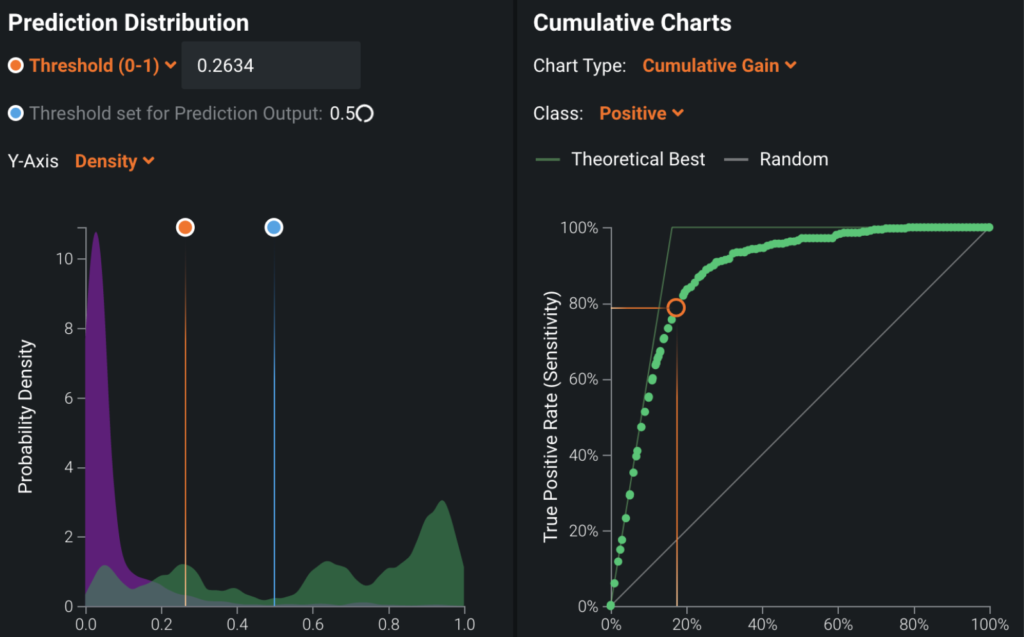Click the green Theoretical Best legend line

point(548,159)
